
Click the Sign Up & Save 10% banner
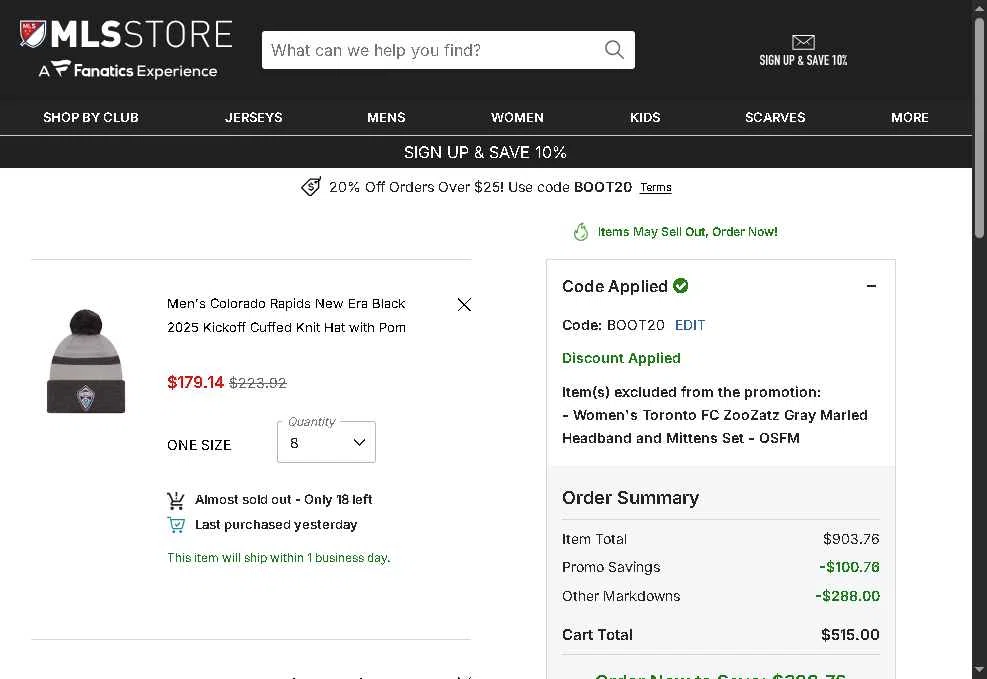(x=485, y=152)
